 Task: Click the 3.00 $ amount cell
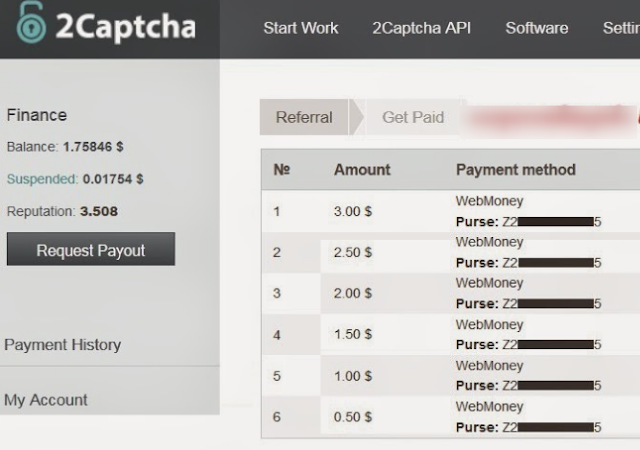coord(353,212)
